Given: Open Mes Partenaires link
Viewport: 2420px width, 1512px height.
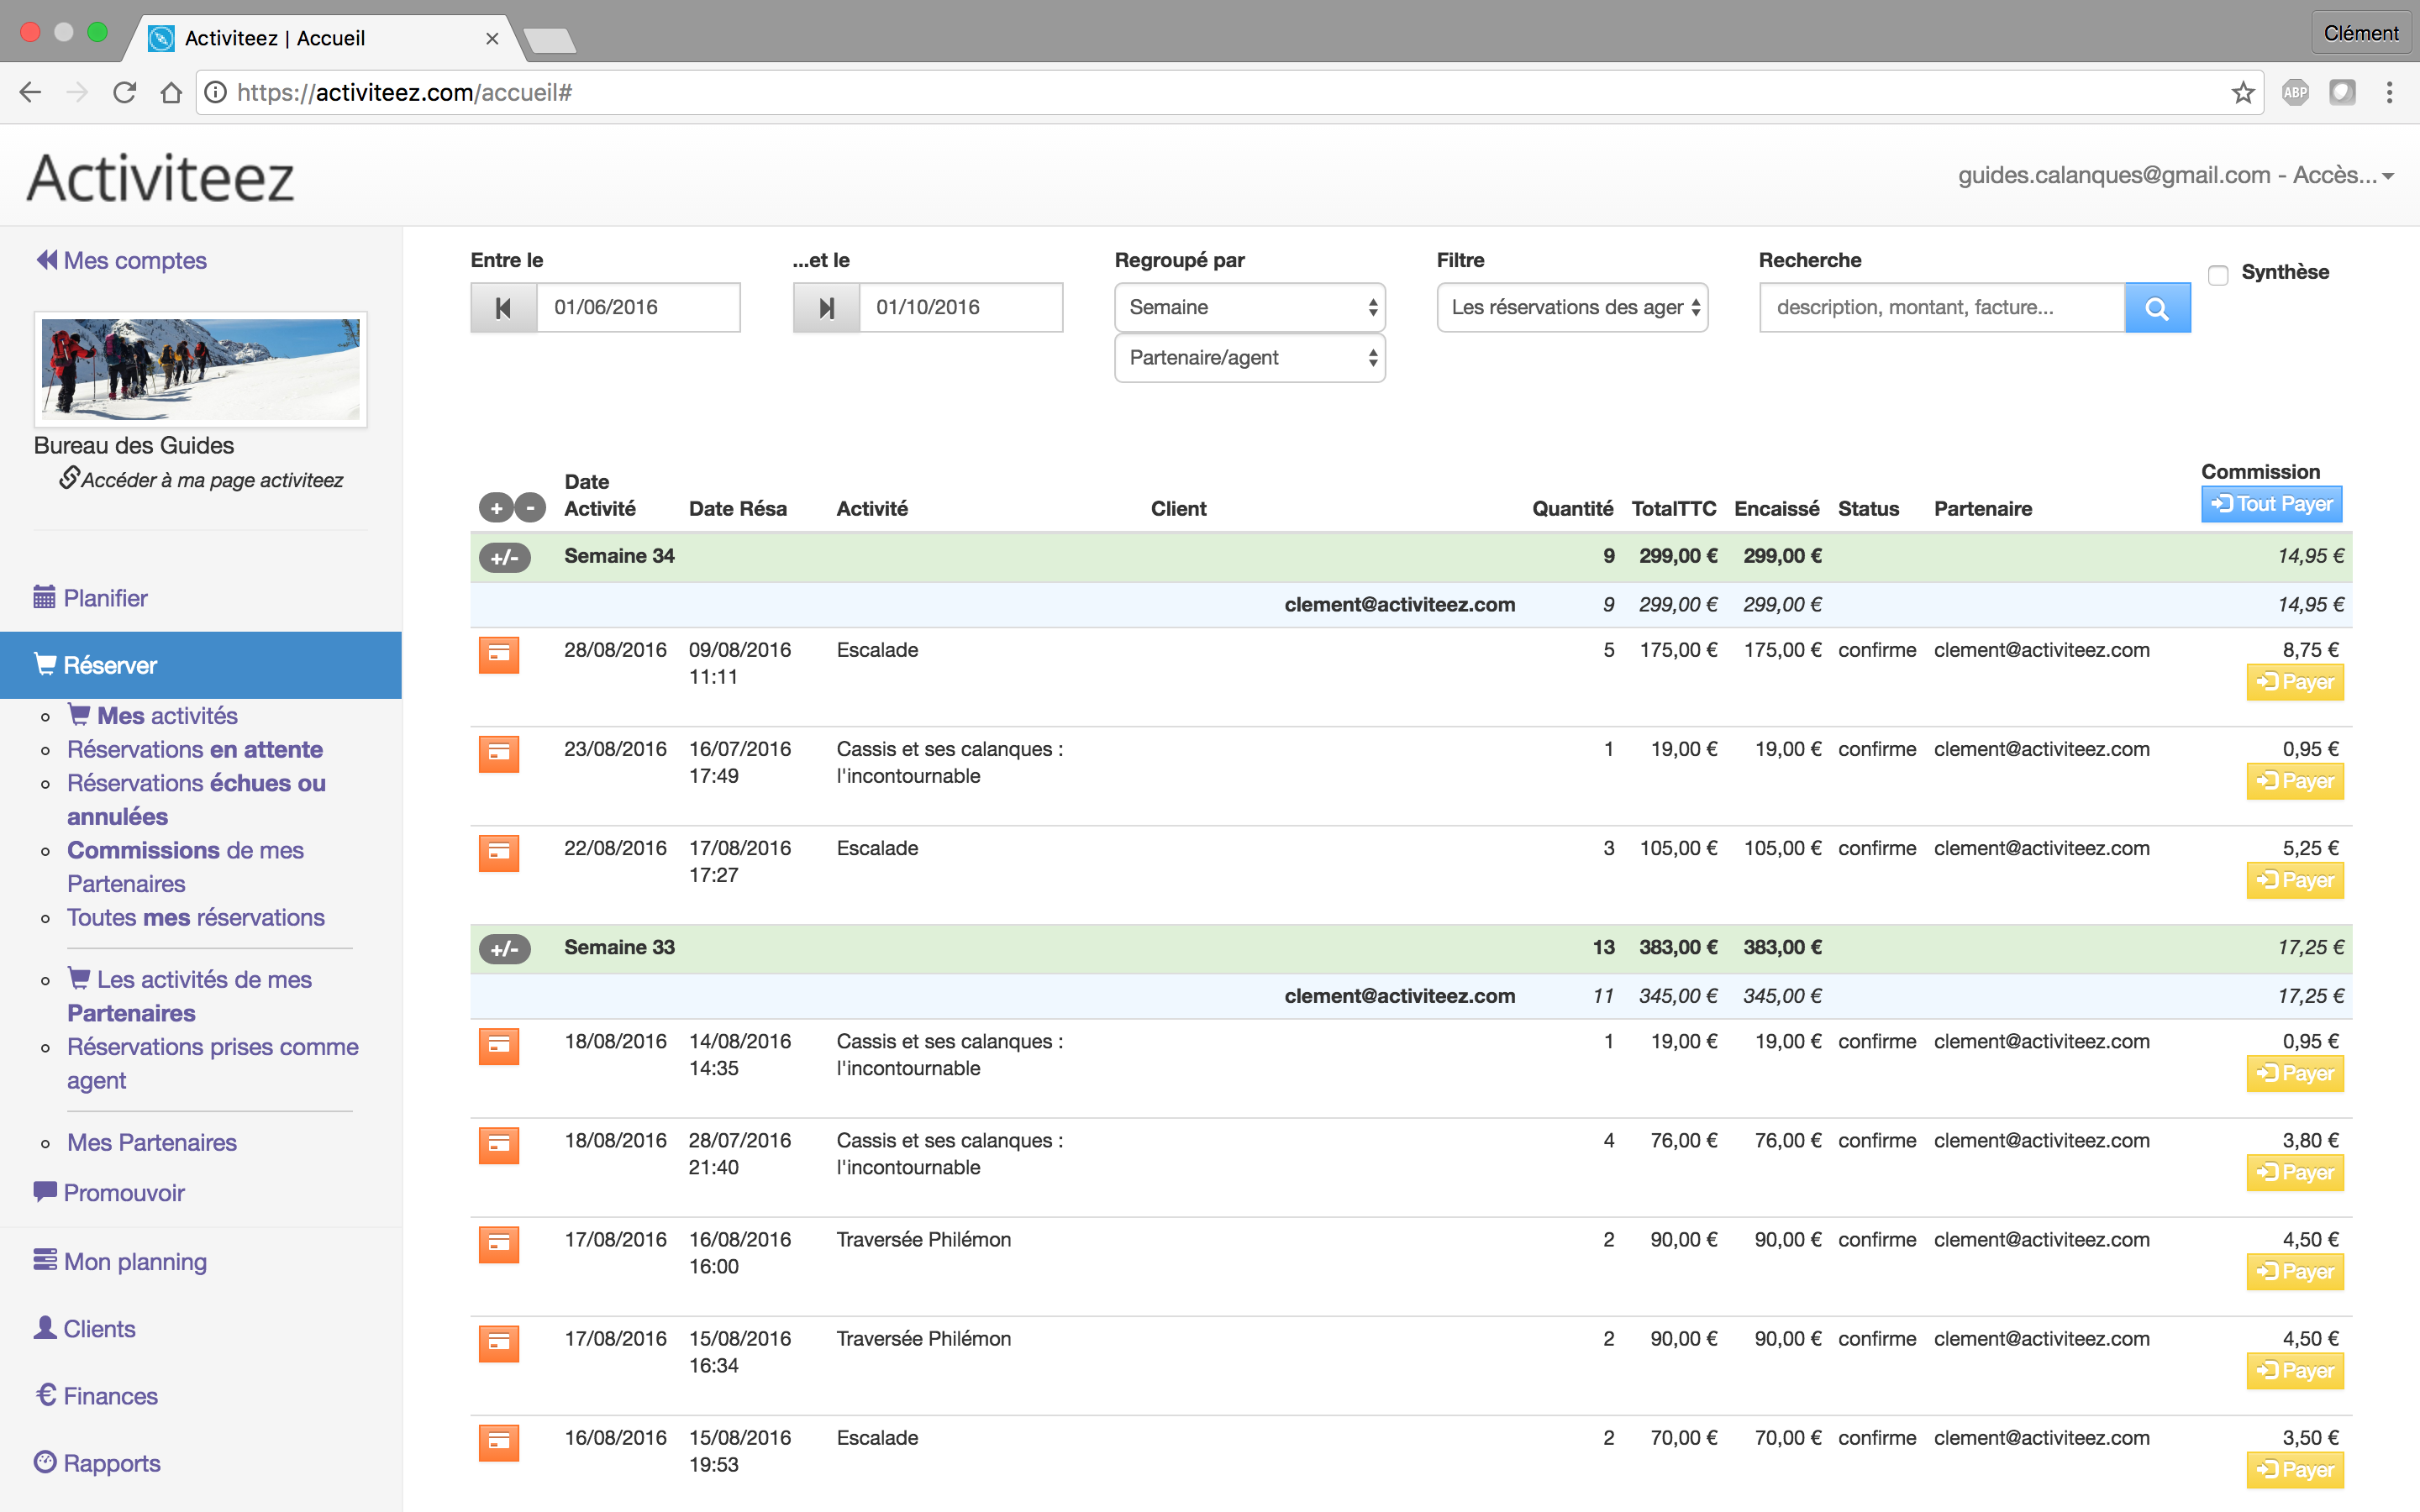Looking at the screenshot, I should [152, 1143].
